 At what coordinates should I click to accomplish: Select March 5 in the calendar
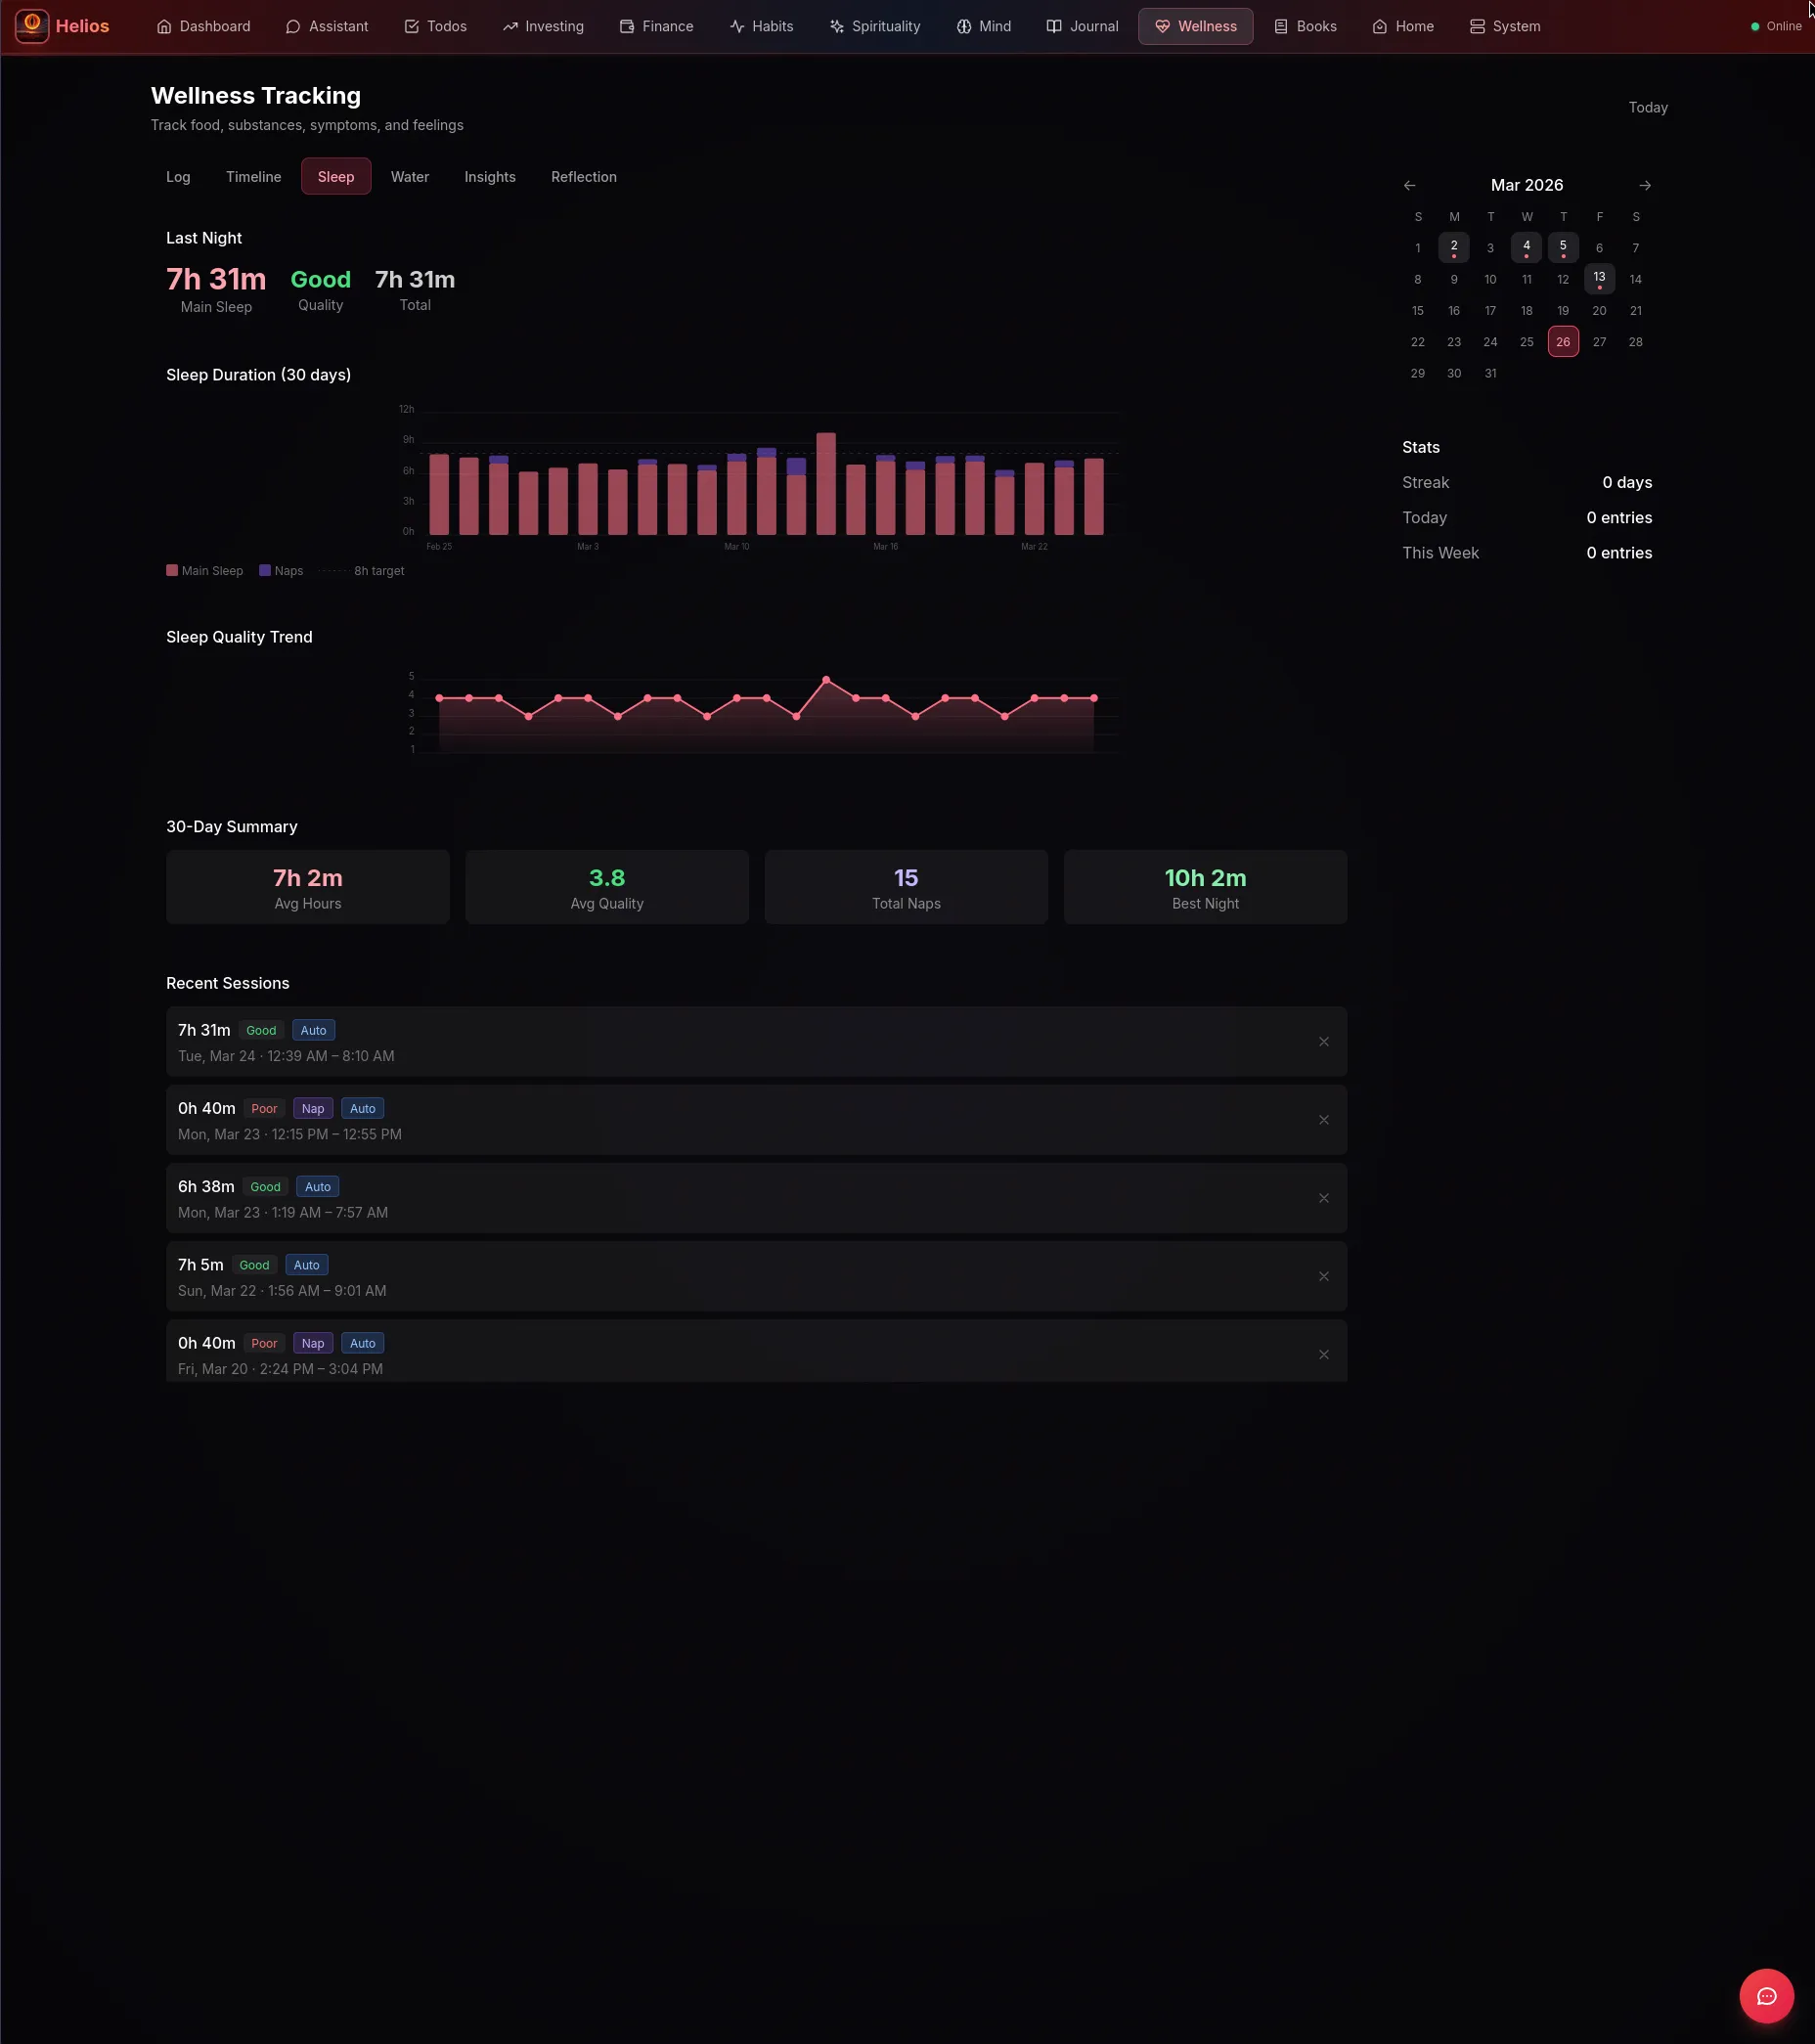(1563, 247)
